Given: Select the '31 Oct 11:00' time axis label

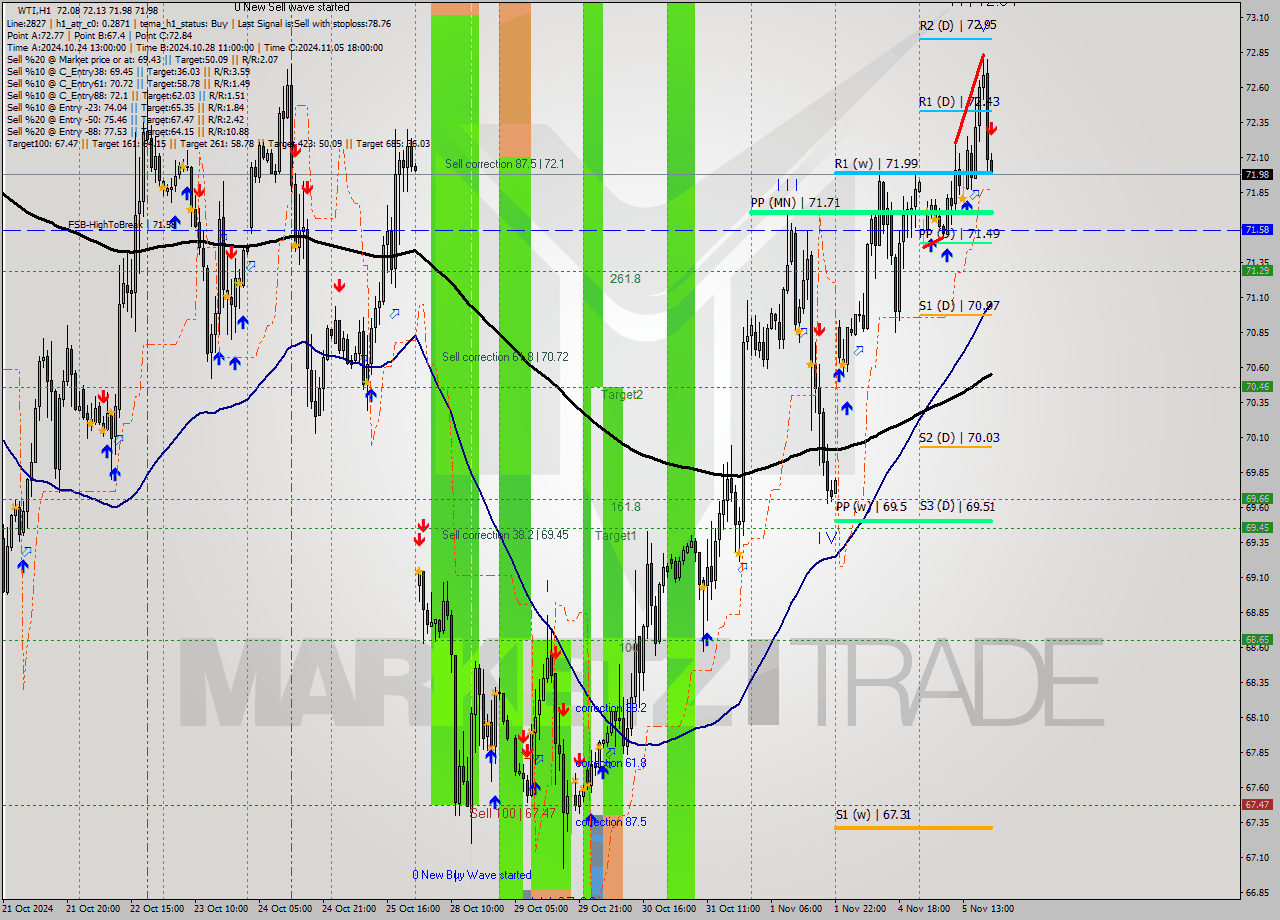Looking at the screenshot, I should point(732,909).
